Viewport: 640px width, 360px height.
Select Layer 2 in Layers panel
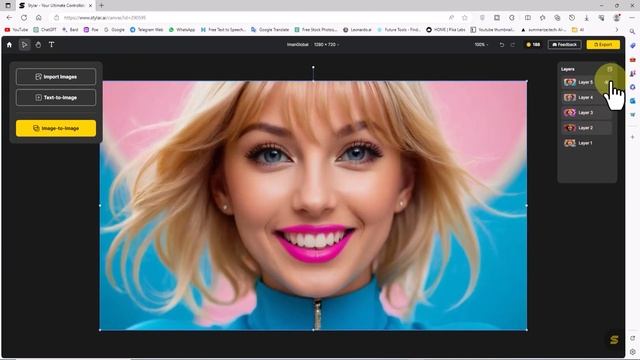[587, 128]
